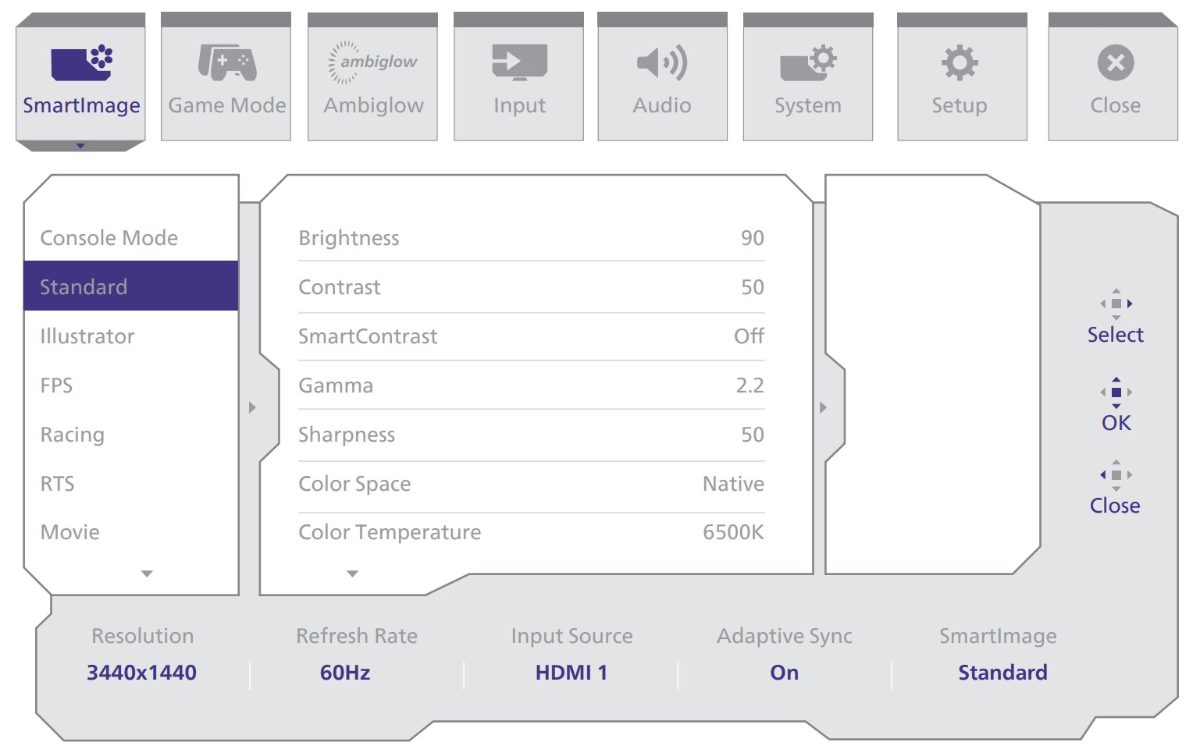
Task: Open the value panel using the right arrow after the settings list
Action: coord(823,408)
